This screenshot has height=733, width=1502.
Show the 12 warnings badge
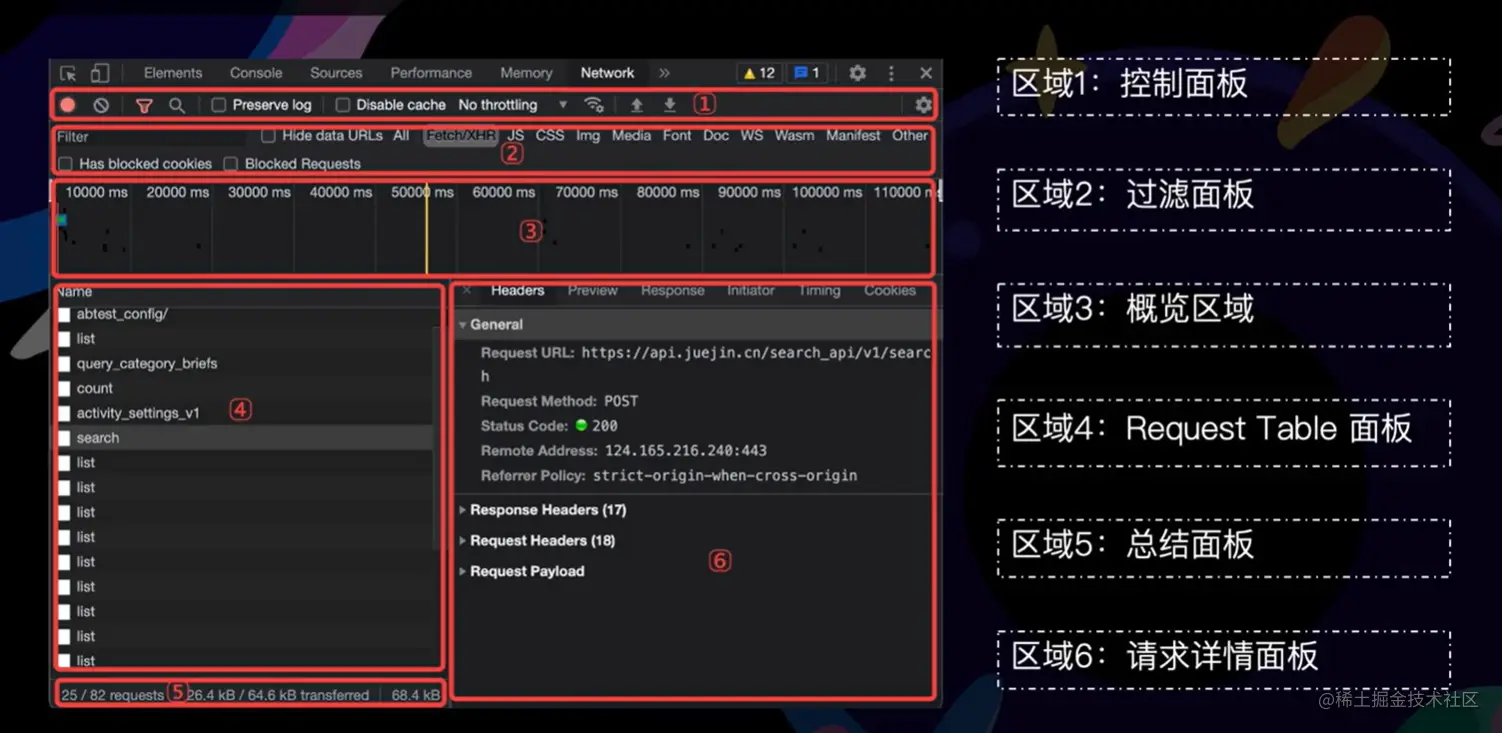759,73
